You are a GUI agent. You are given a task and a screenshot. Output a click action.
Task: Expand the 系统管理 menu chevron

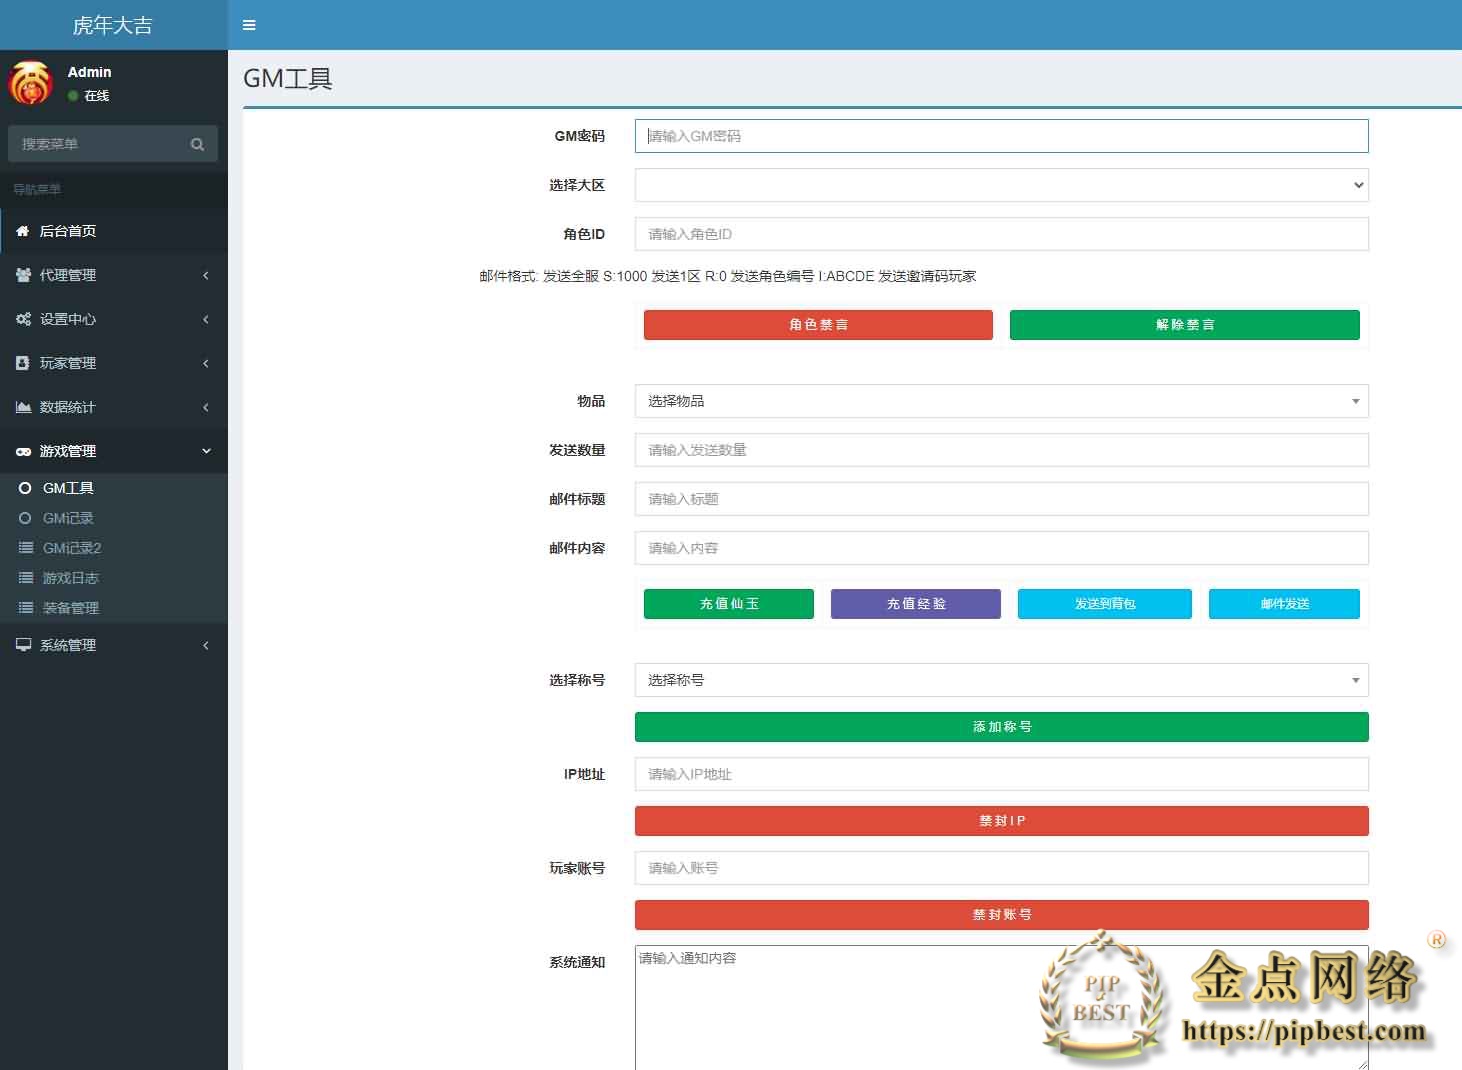pos(206,645)
